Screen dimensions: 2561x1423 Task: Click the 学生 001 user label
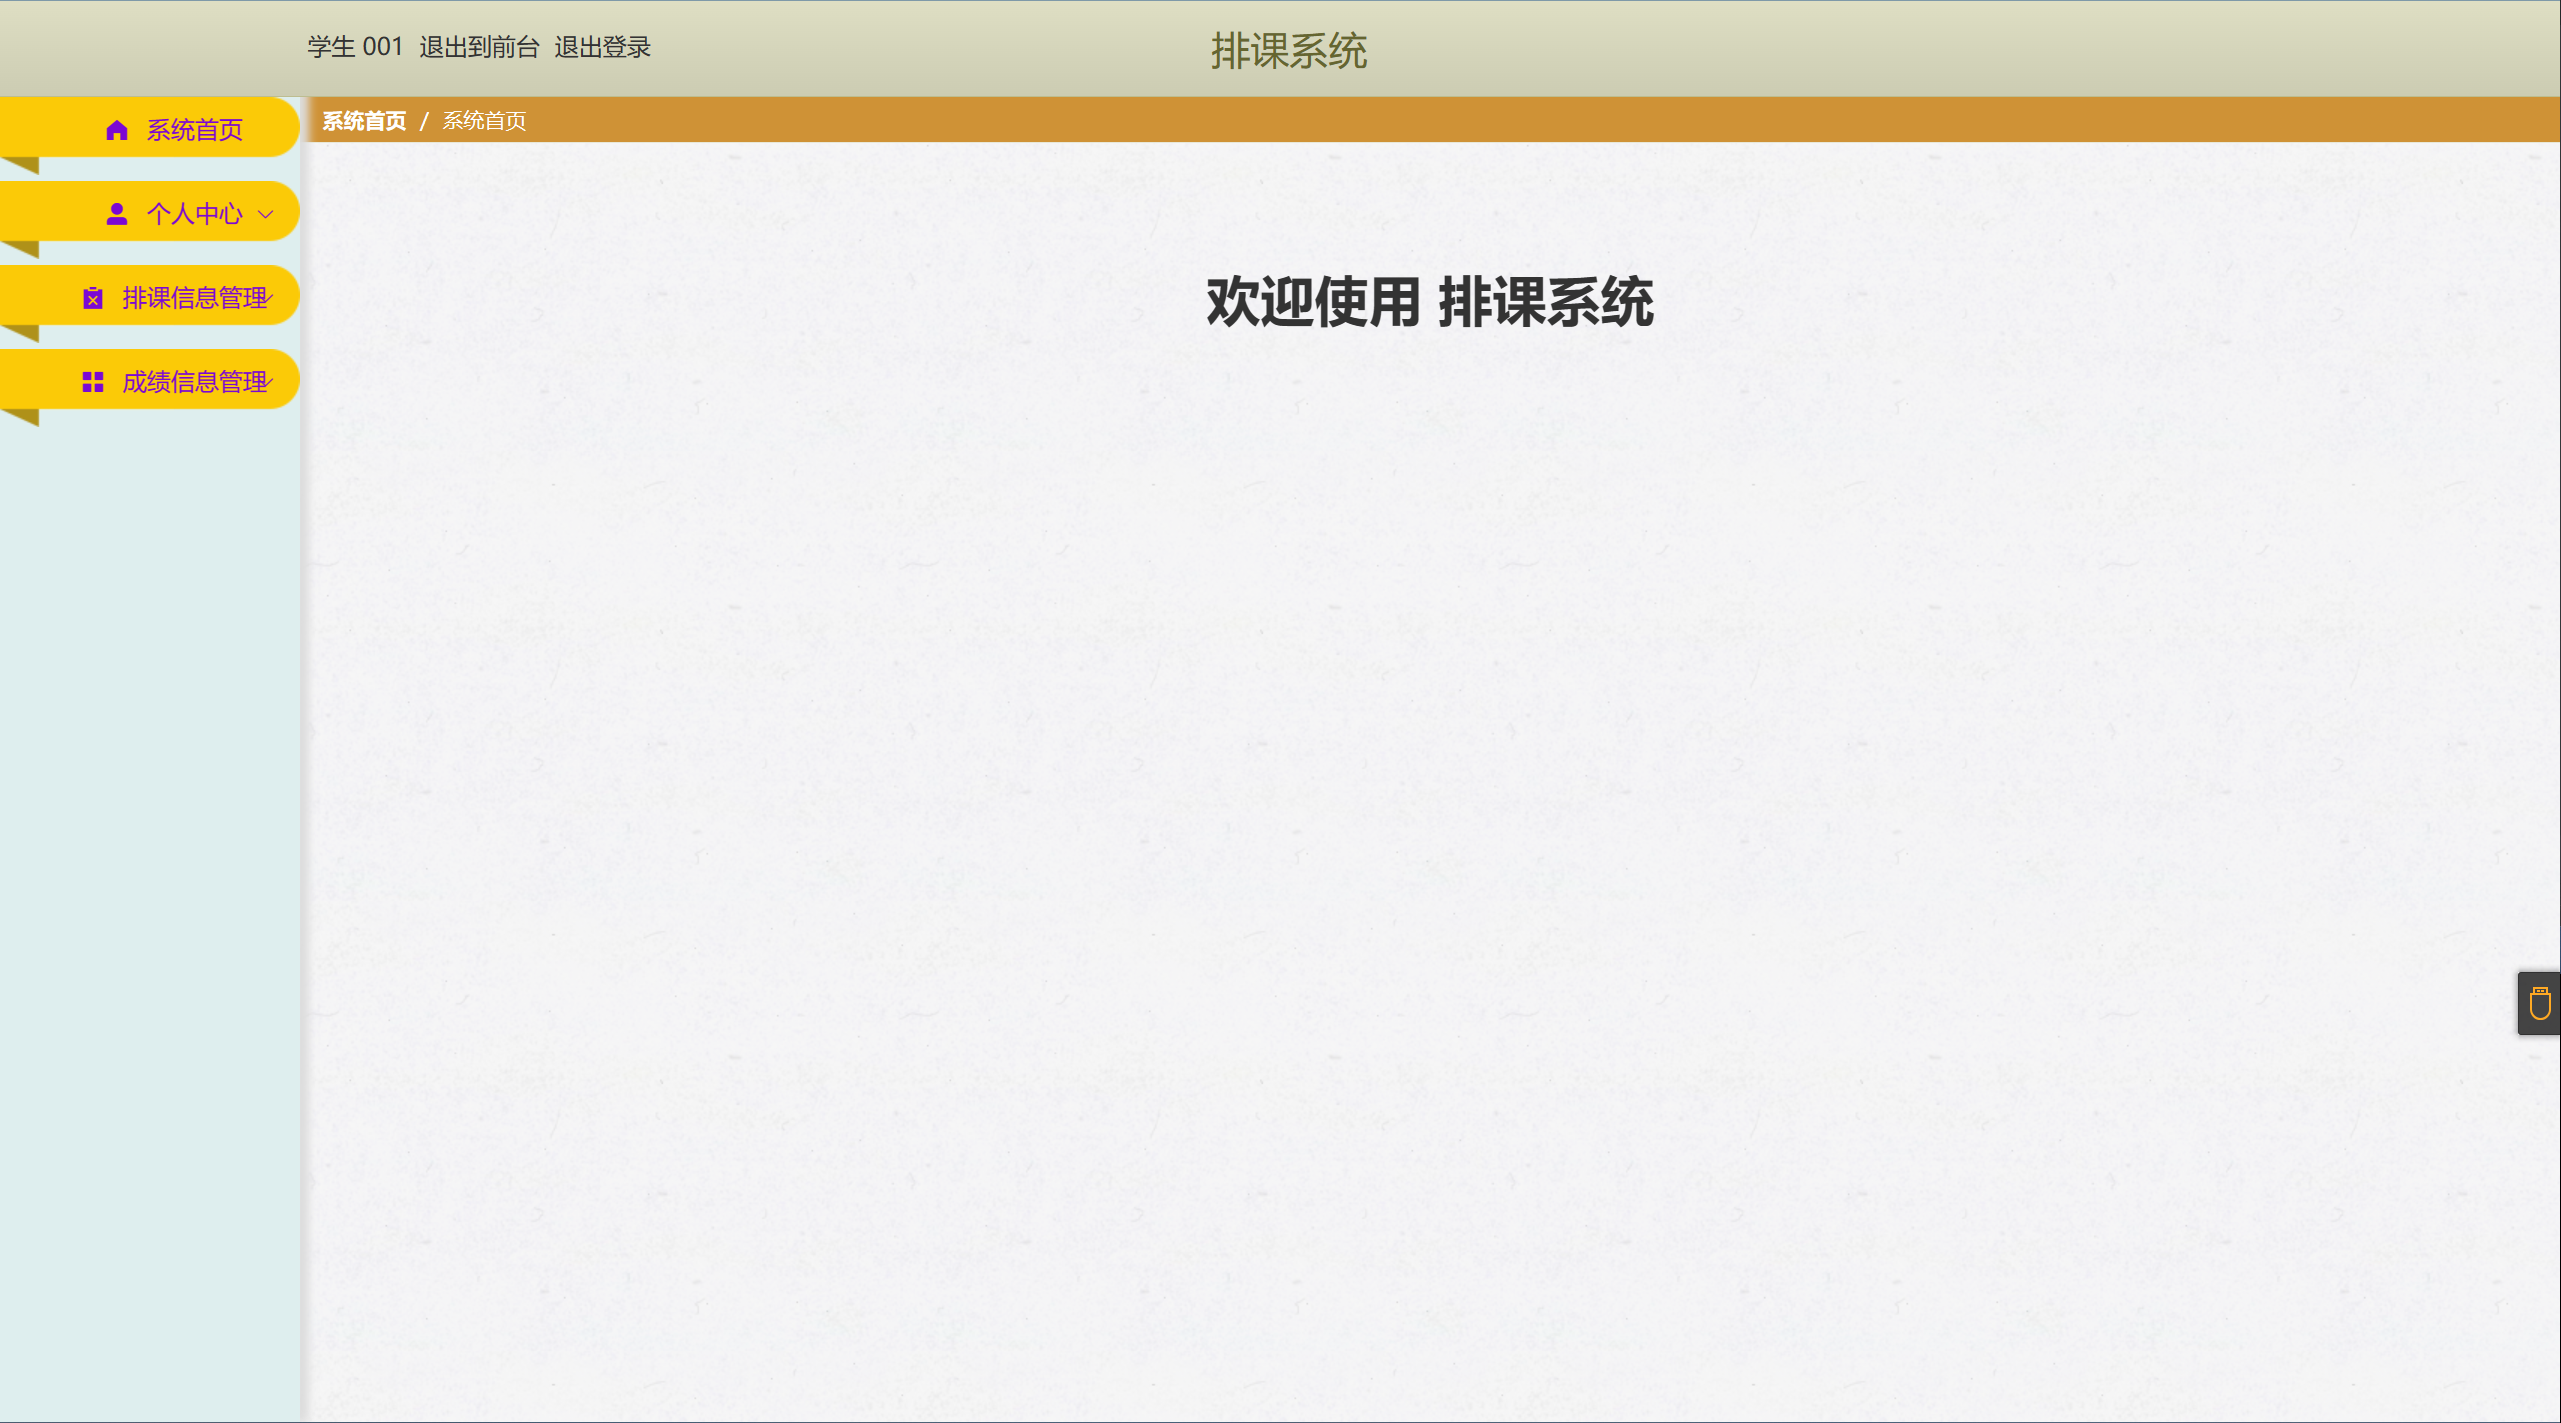tap(355, 47)
